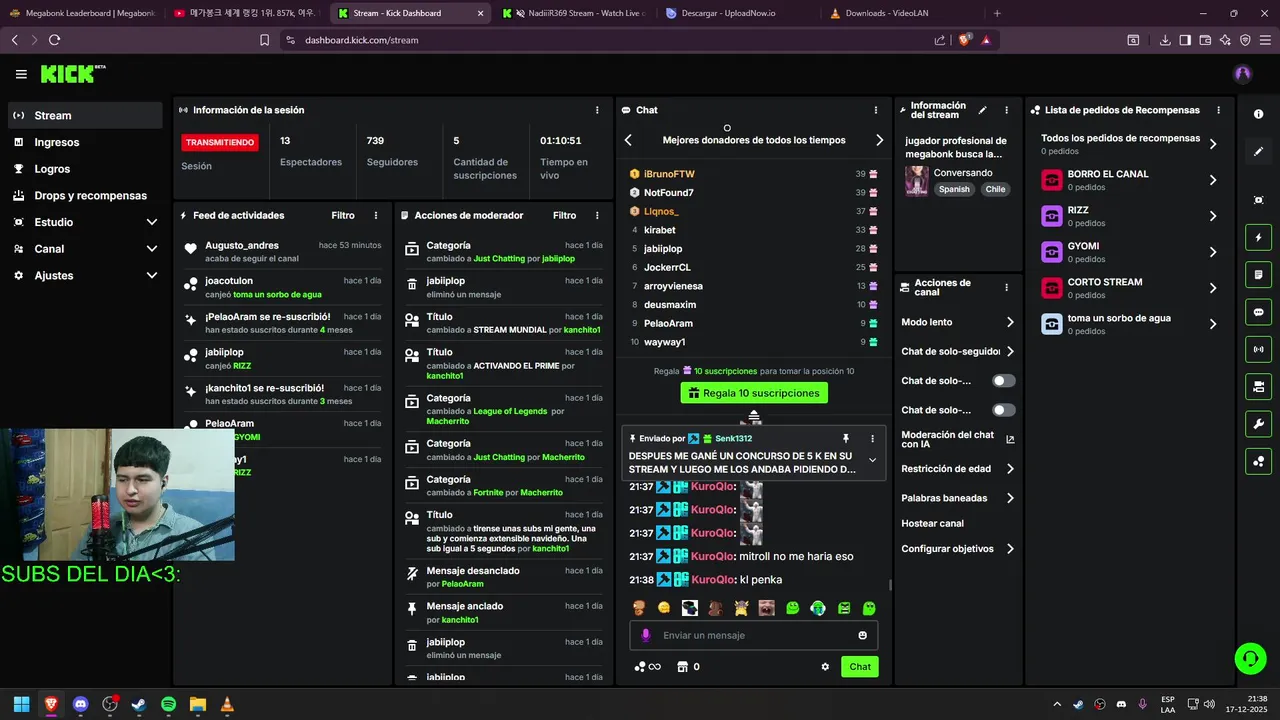Toggle the broadcast signal widget in the right sidebar
The image size is (1280, 720).
pyautogui.click(x=1258, y=349)
